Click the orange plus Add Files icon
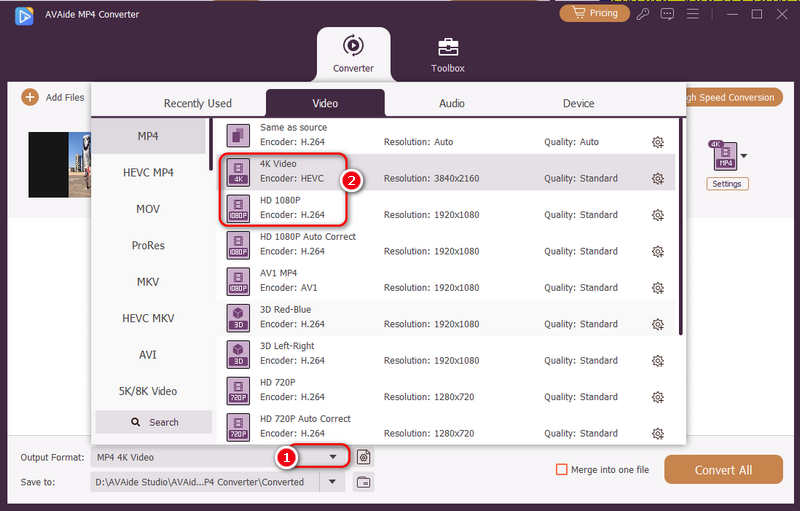This screenshot has width=800, height=511. [x=30, y=97]
